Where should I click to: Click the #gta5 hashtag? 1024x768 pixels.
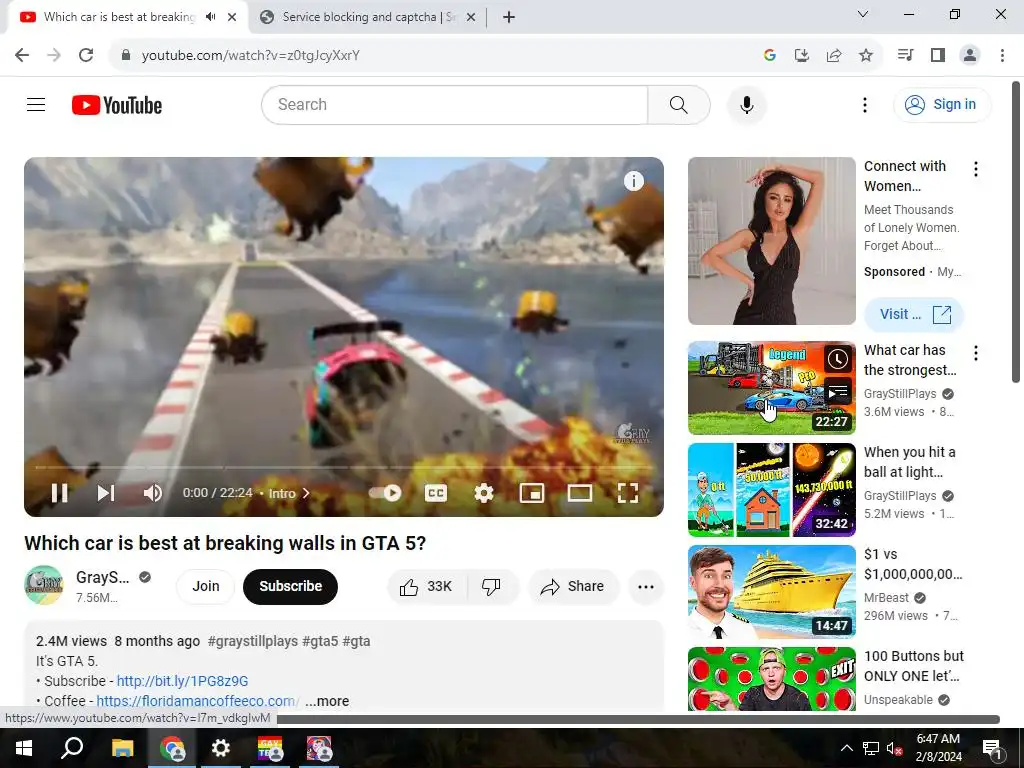[x=320, y=641]
